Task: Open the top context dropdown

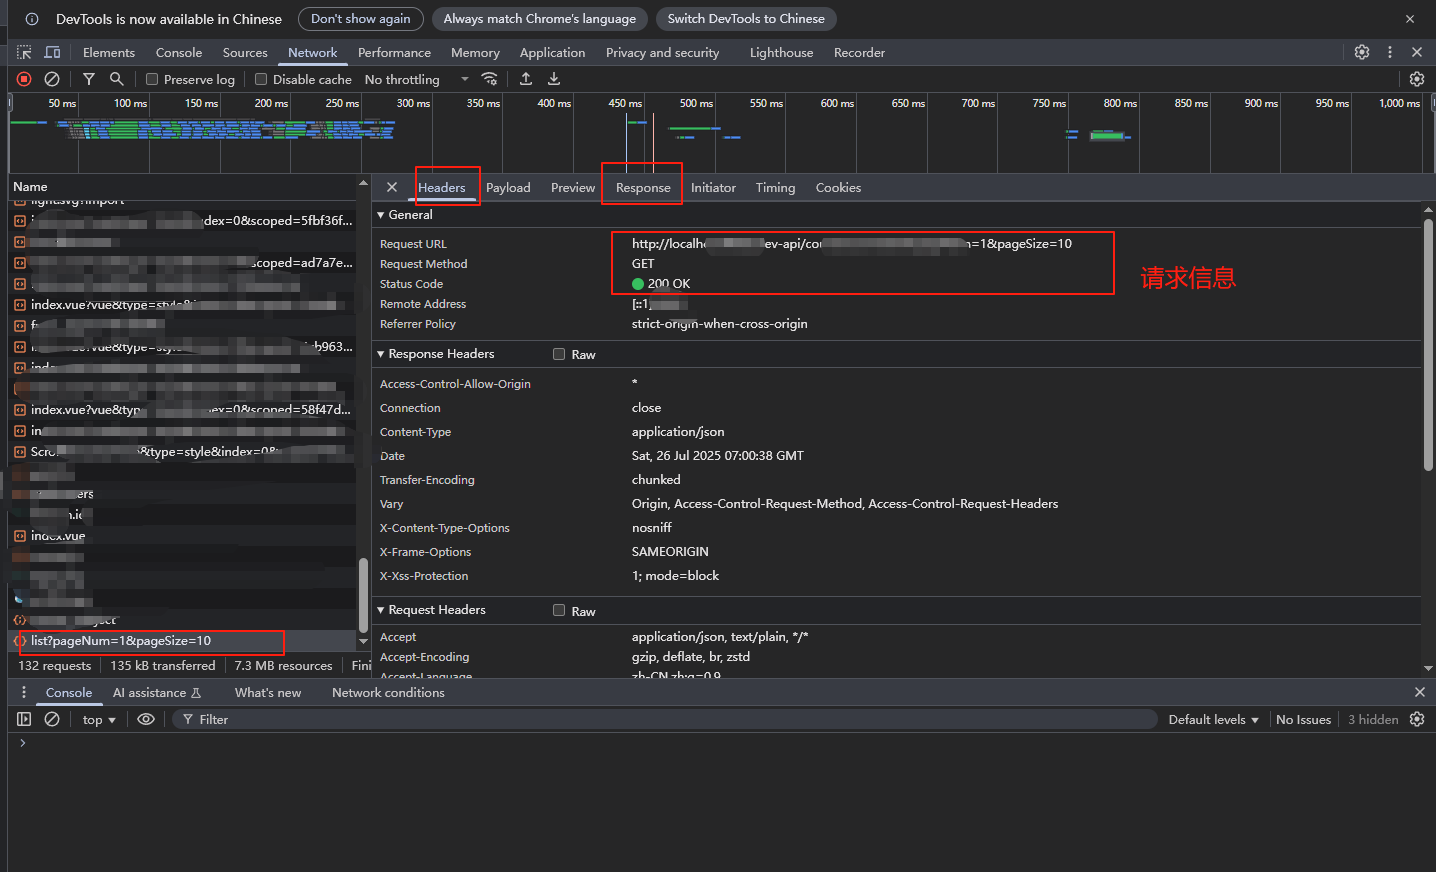Action: coord(99,719)
